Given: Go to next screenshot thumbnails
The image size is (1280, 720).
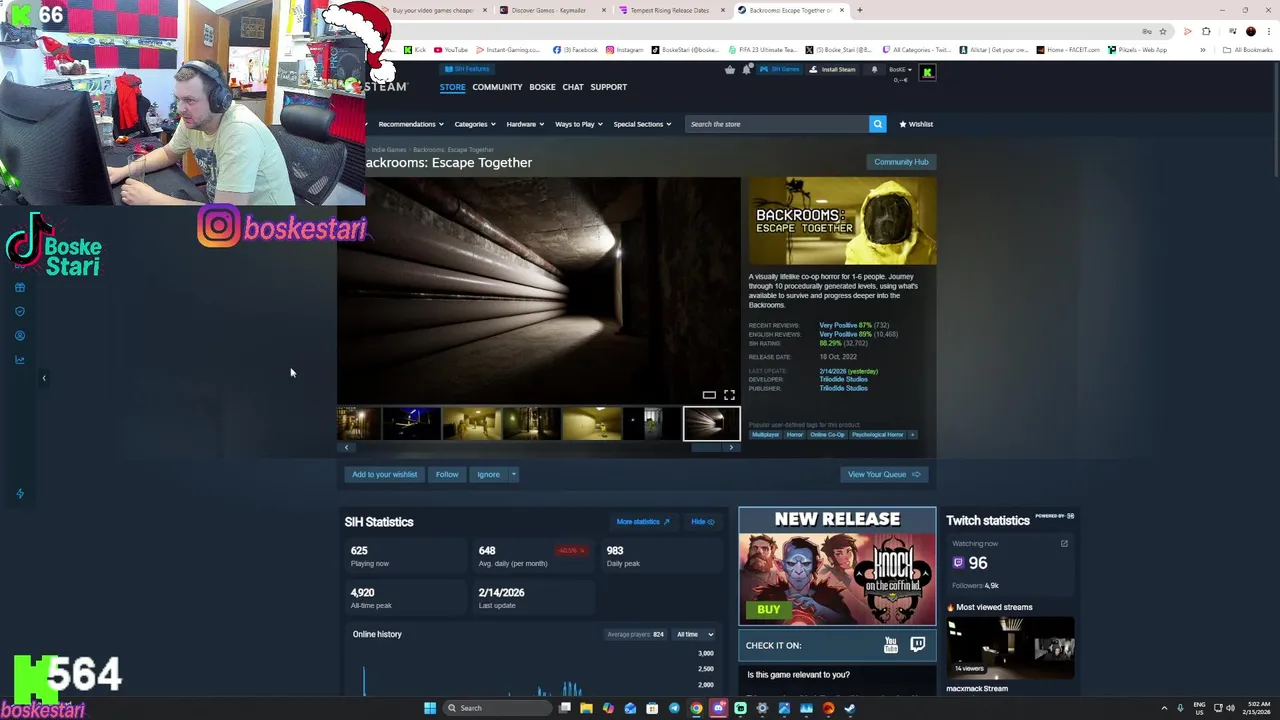Looking at the screenshot, I should (x=731, y=448).
